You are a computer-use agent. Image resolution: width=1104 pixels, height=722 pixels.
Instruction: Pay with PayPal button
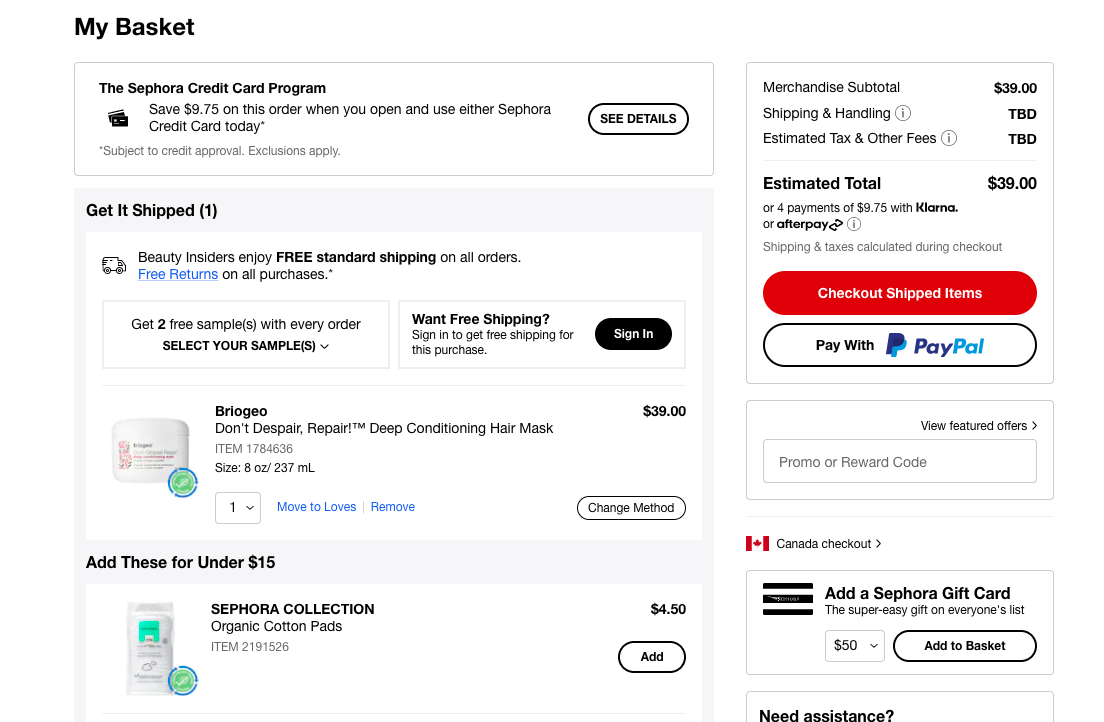point(899,345)
